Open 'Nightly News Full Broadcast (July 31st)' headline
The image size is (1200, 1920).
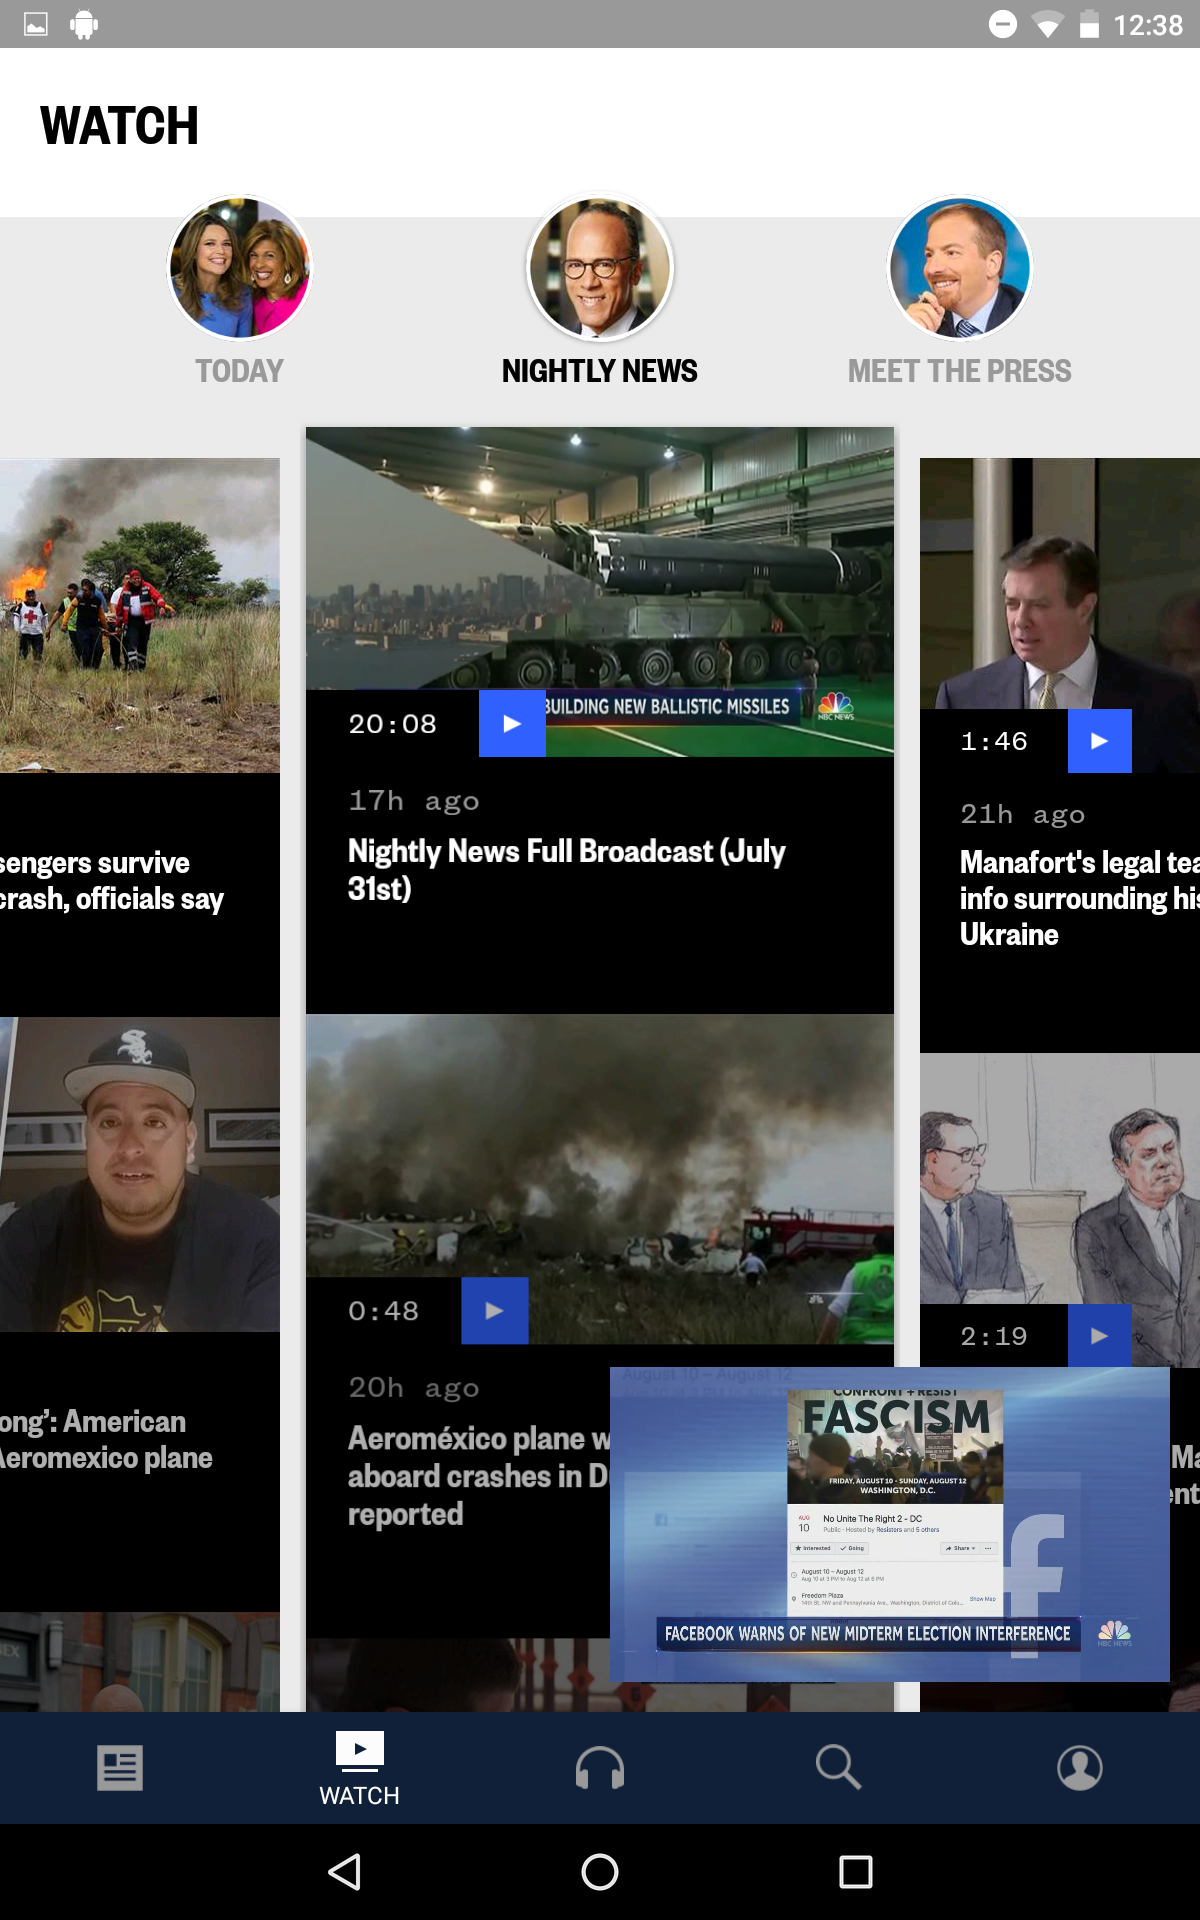pyautogui.click(x=567, y=869)
